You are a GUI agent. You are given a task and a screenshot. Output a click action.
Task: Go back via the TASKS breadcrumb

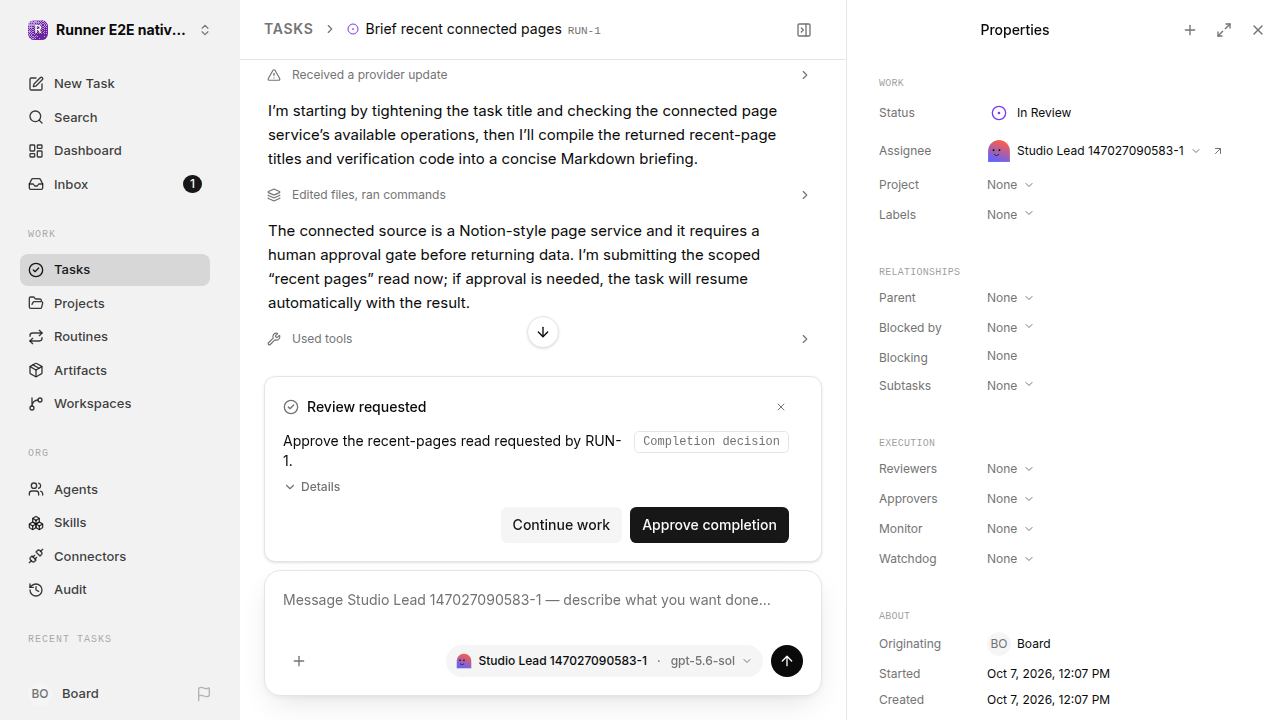(288, 29)
